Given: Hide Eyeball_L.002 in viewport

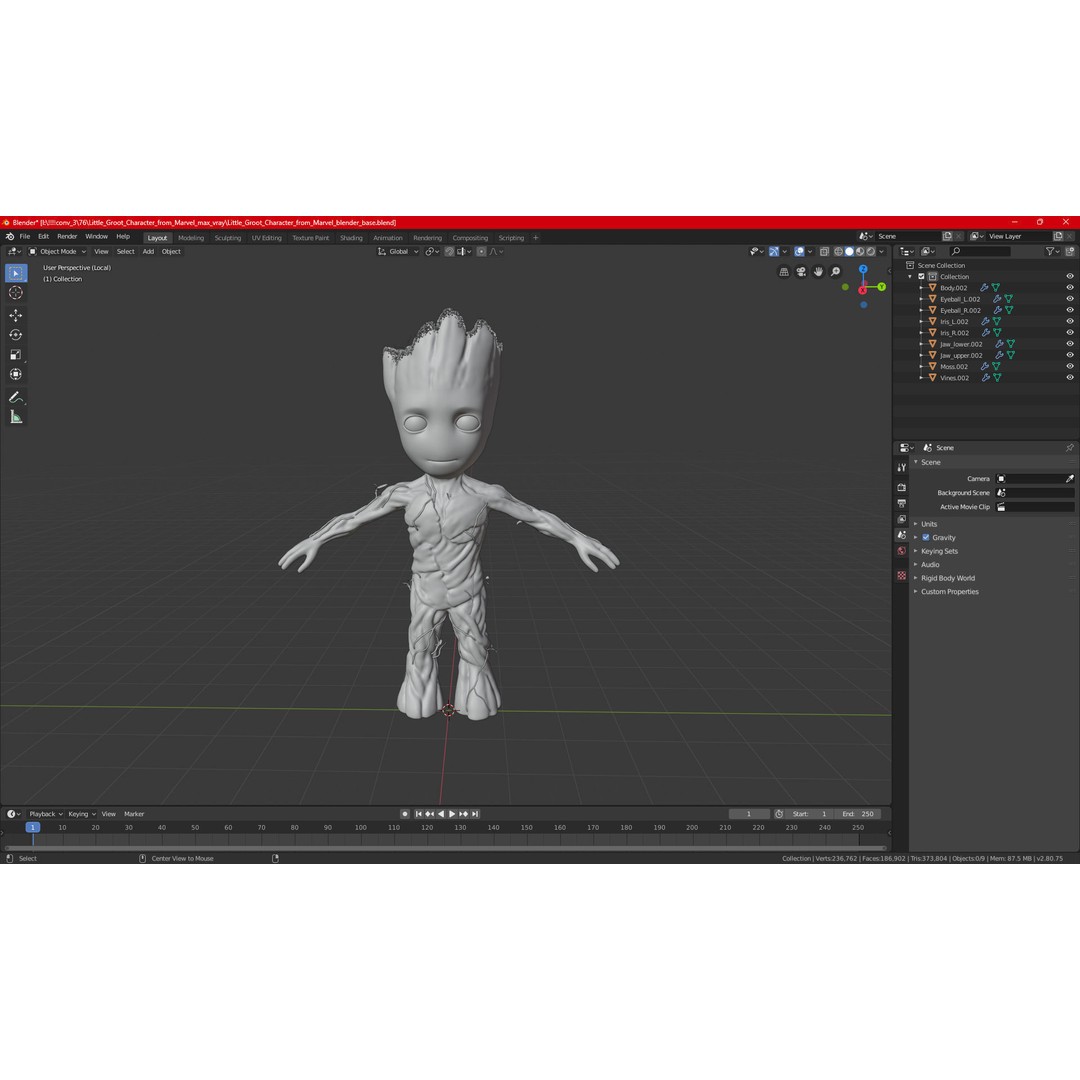Looking at the screenshot, I should [1070, 299].
